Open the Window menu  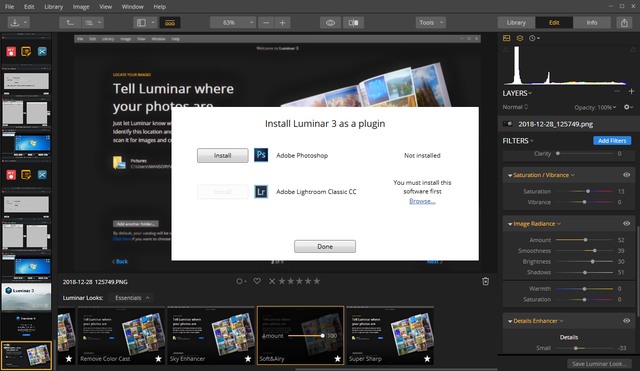pyautogui.click(x=133, y=7)
